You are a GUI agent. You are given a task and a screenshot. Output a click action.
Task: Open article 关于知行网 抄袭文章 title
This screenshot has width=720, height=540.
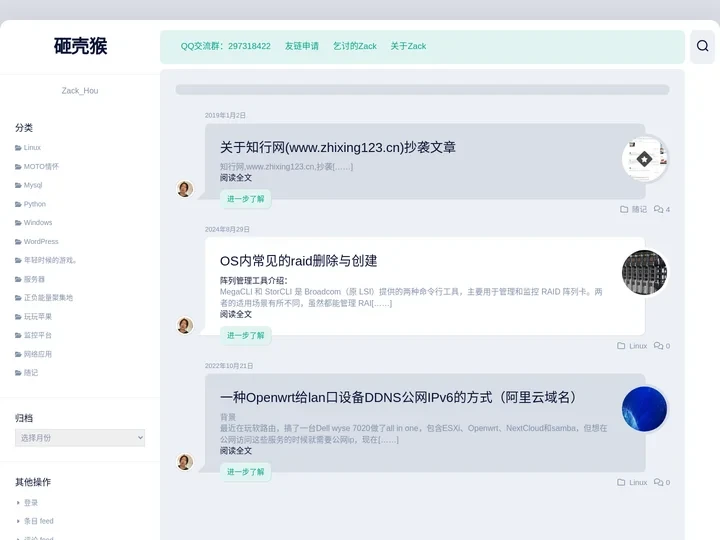(338, 147)
